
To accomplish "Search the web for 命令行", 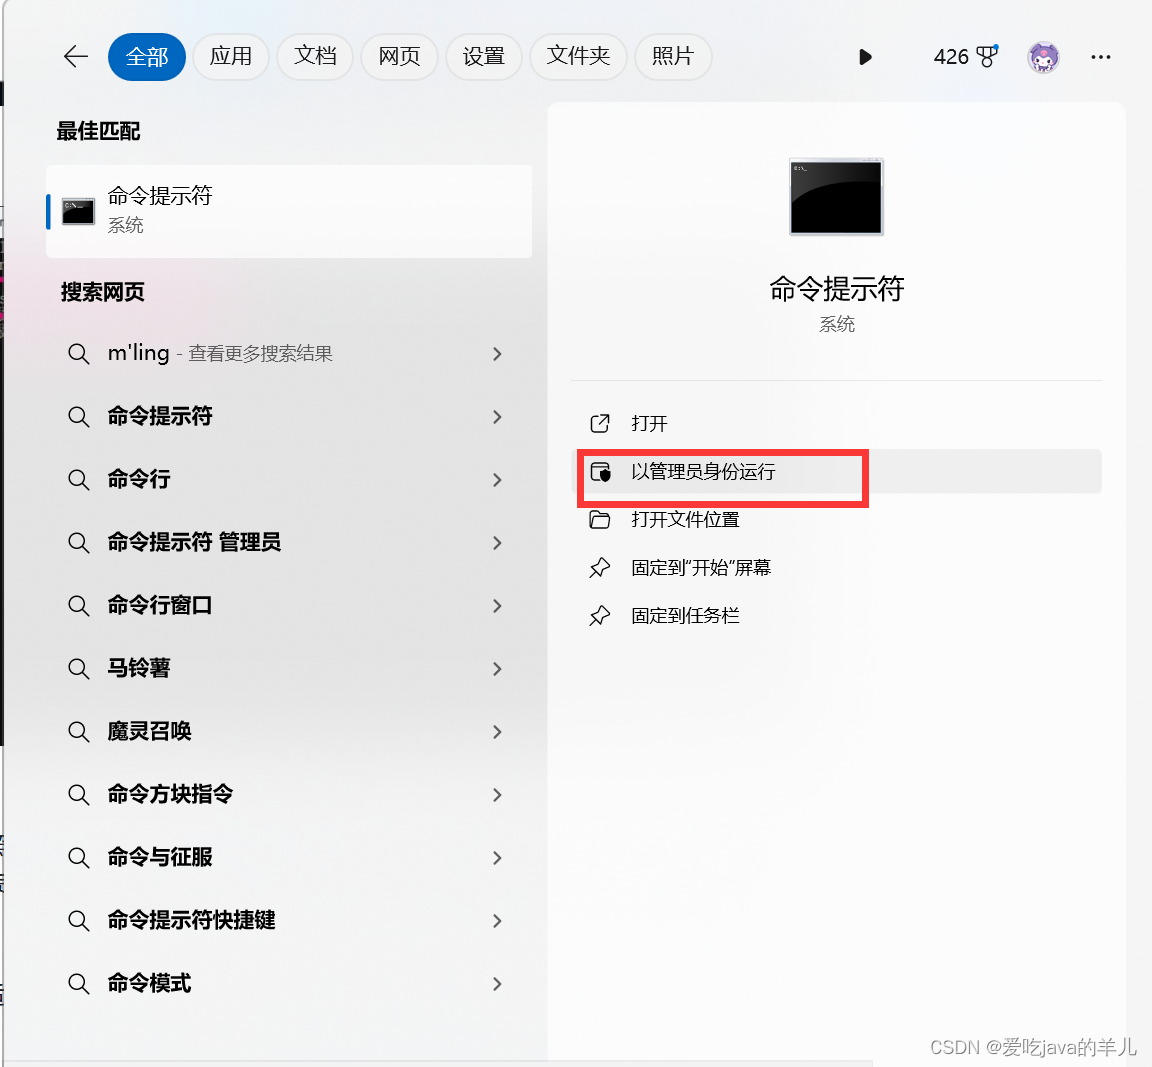I will [x=289, y=480].
